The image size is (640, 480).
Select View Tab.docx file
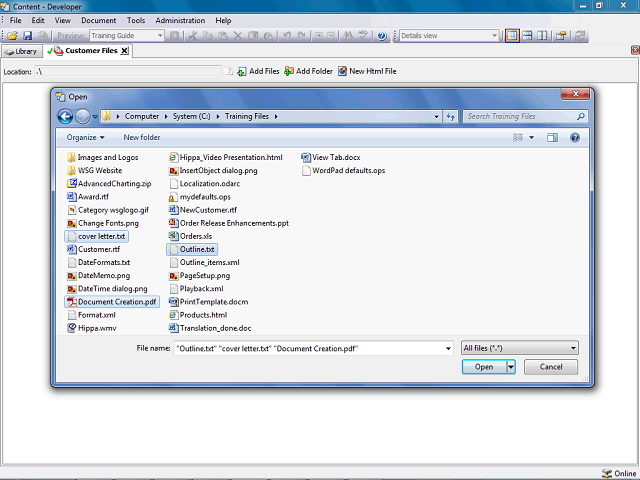tap(331, 158)
